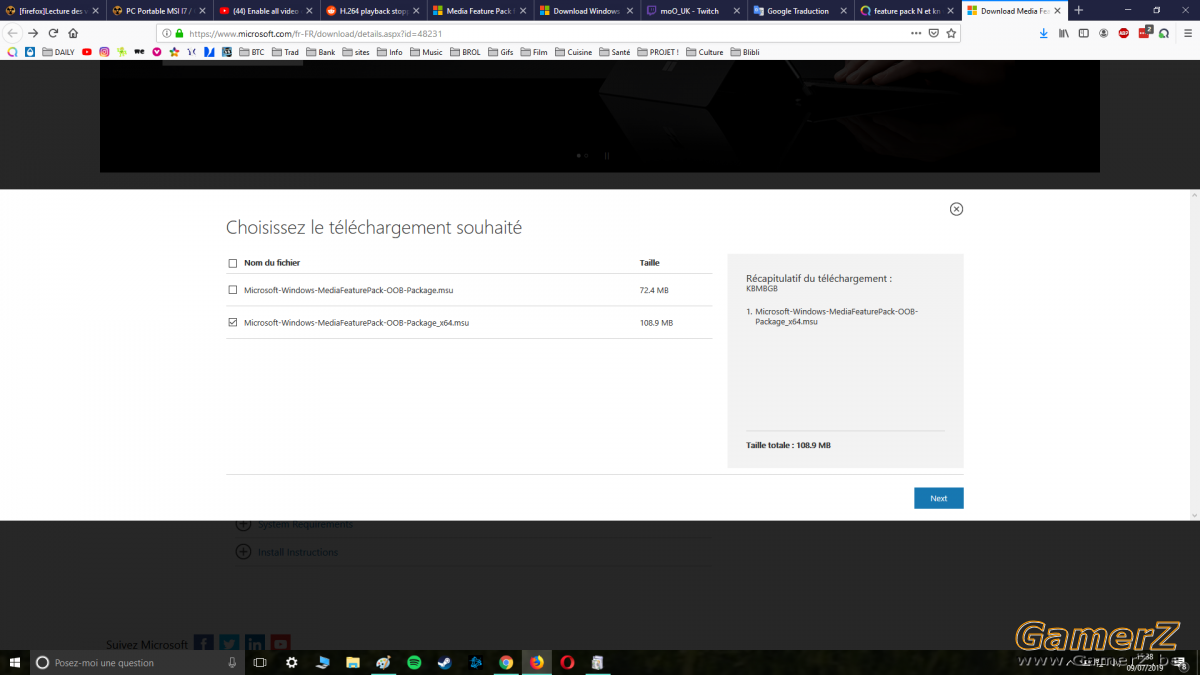Switch to the PC Portable MSI tab
The height and width of the screenshot is (675, 1200).
(x=159, y=11)
